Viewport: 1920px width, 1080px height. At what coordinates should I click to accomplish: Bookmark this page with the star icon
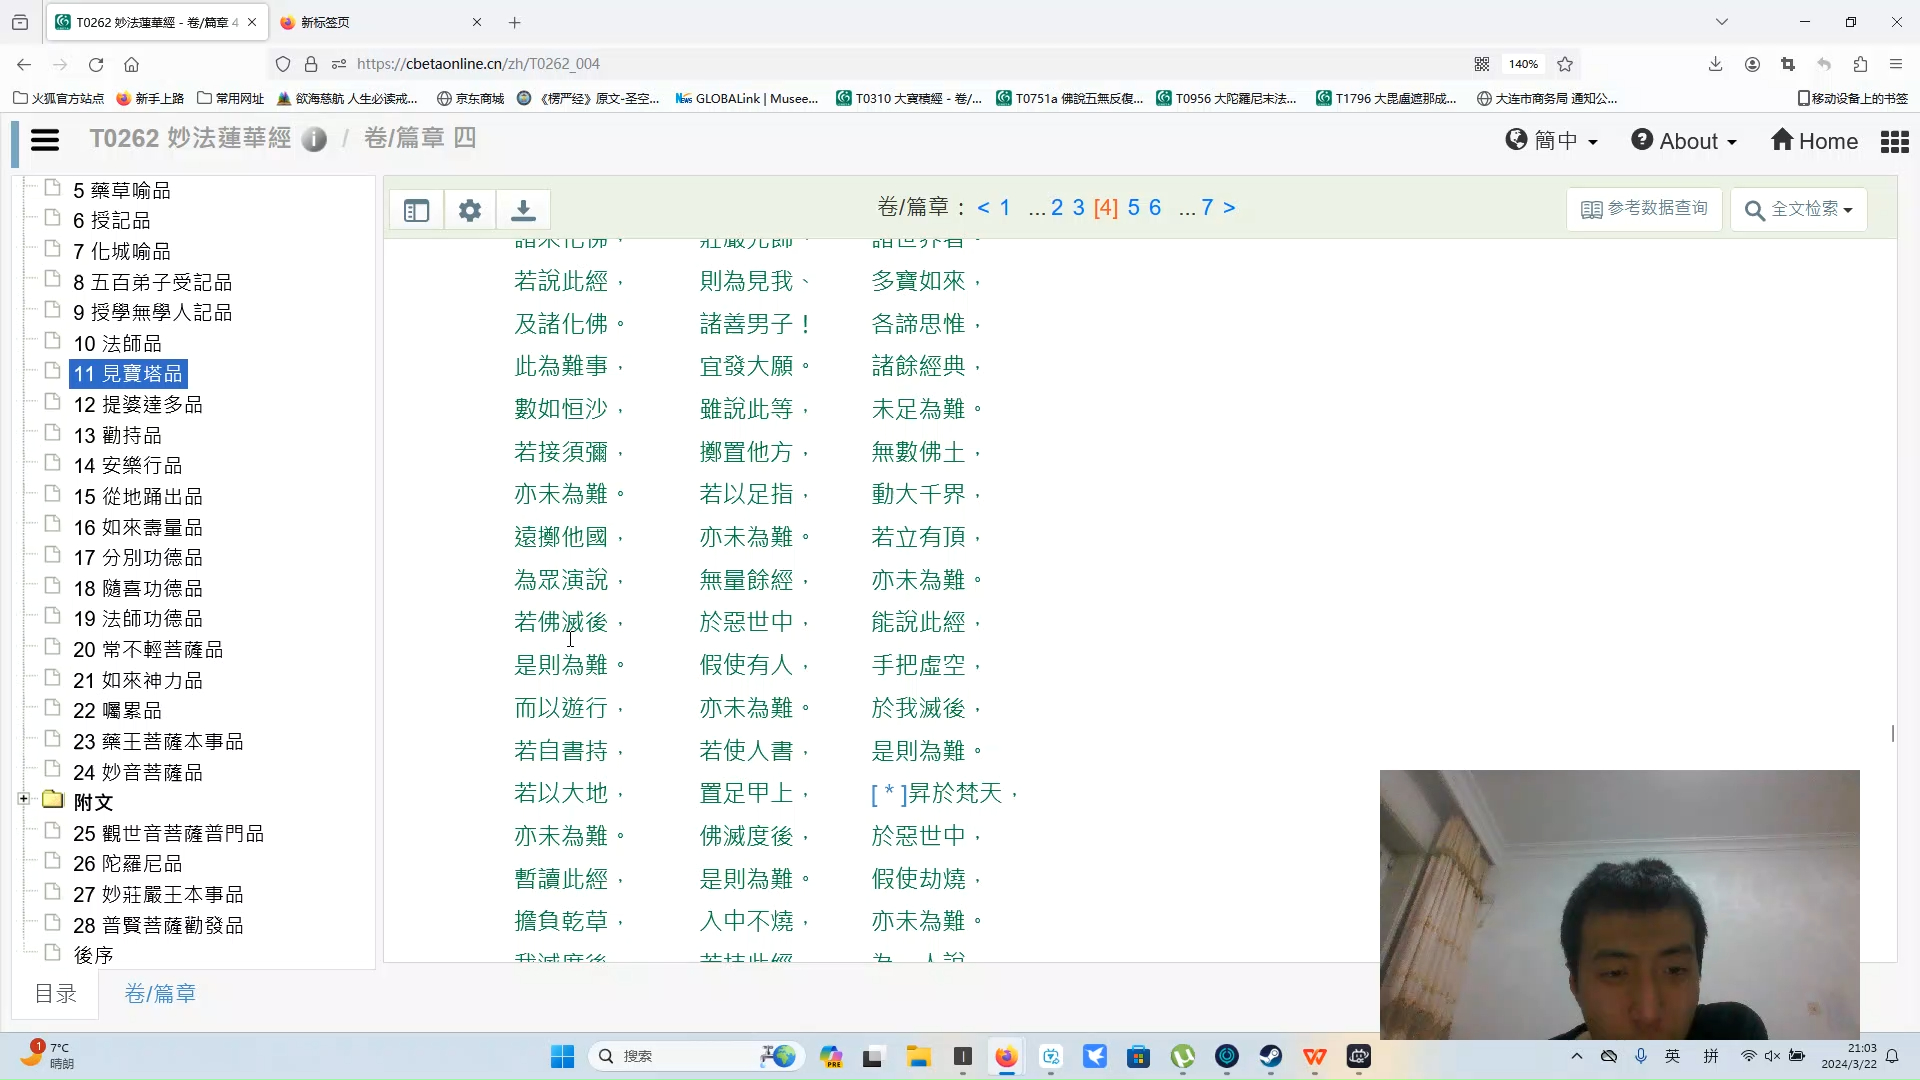[1565, 64]
